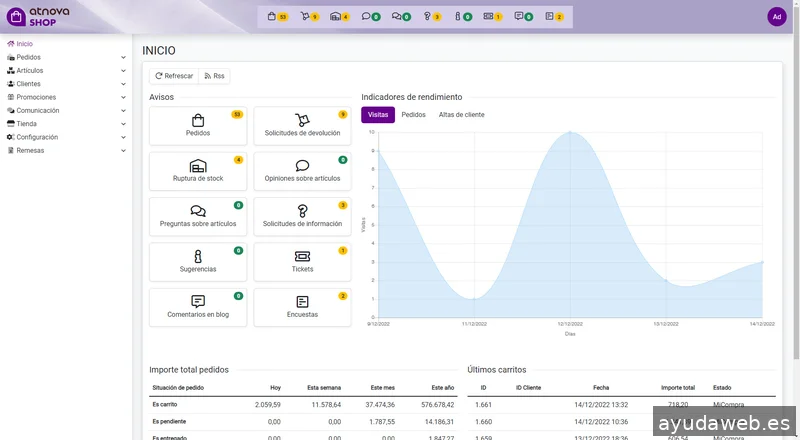Click cart ID 1.660 in Últimos carritos
This screenshot has height=440, width=800.
pyautogui.click(x=483, y=422)
